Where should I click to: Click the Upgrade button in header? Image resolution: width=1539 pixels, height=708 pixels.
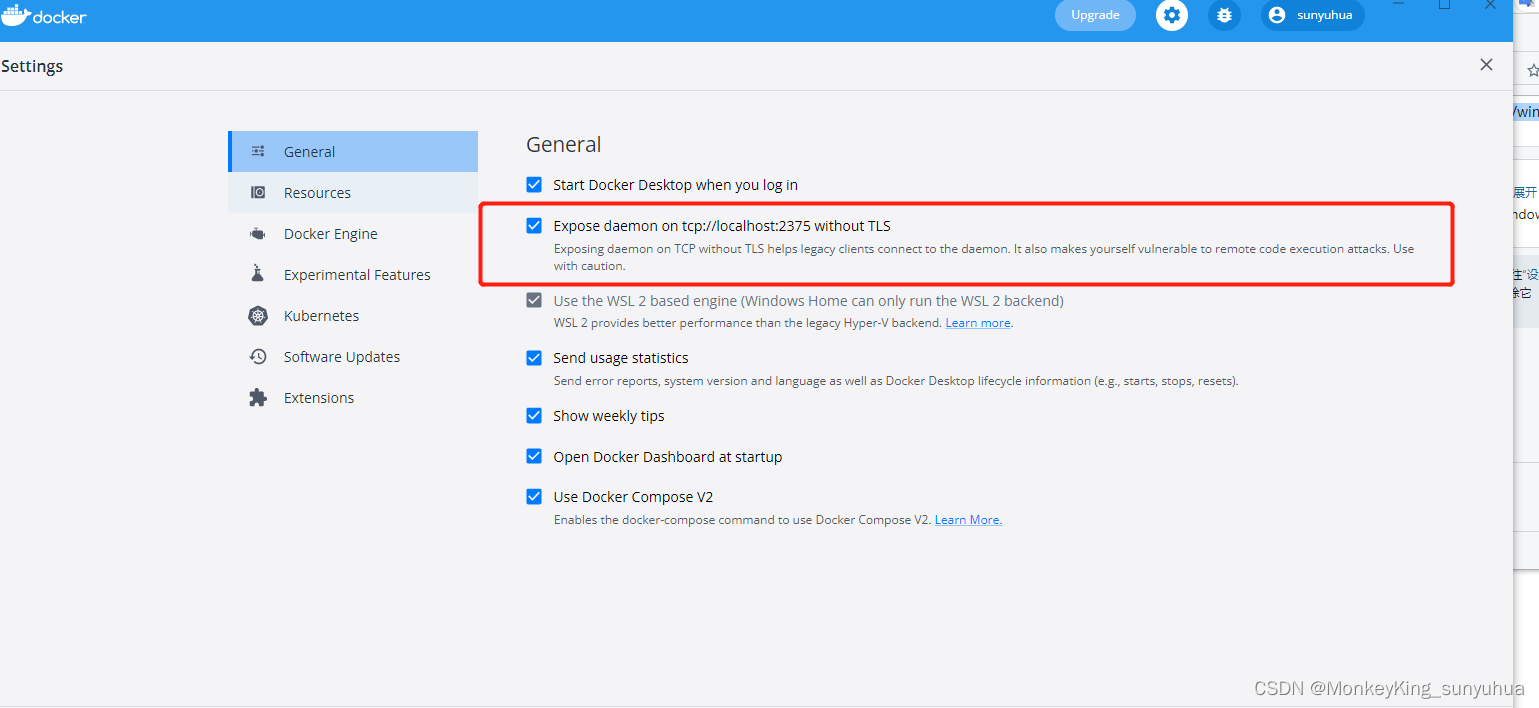[1095, 15]
